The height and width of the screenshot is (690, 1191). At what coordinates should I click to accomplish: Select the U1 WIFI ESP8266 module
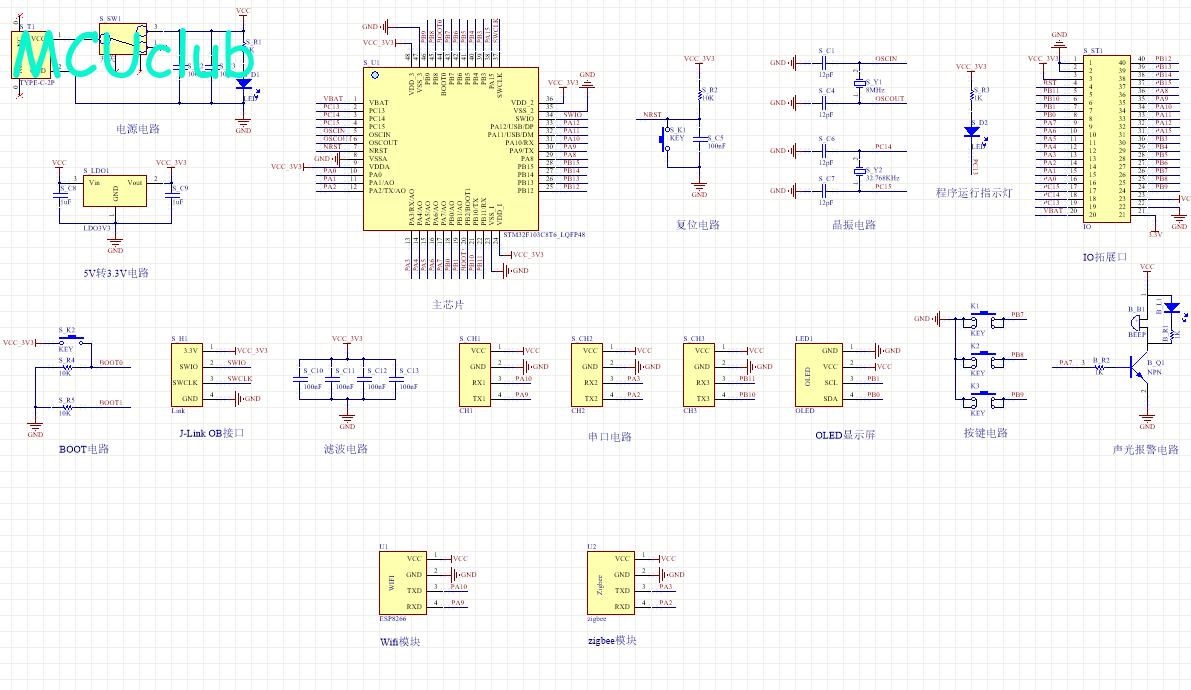(403, 583)
